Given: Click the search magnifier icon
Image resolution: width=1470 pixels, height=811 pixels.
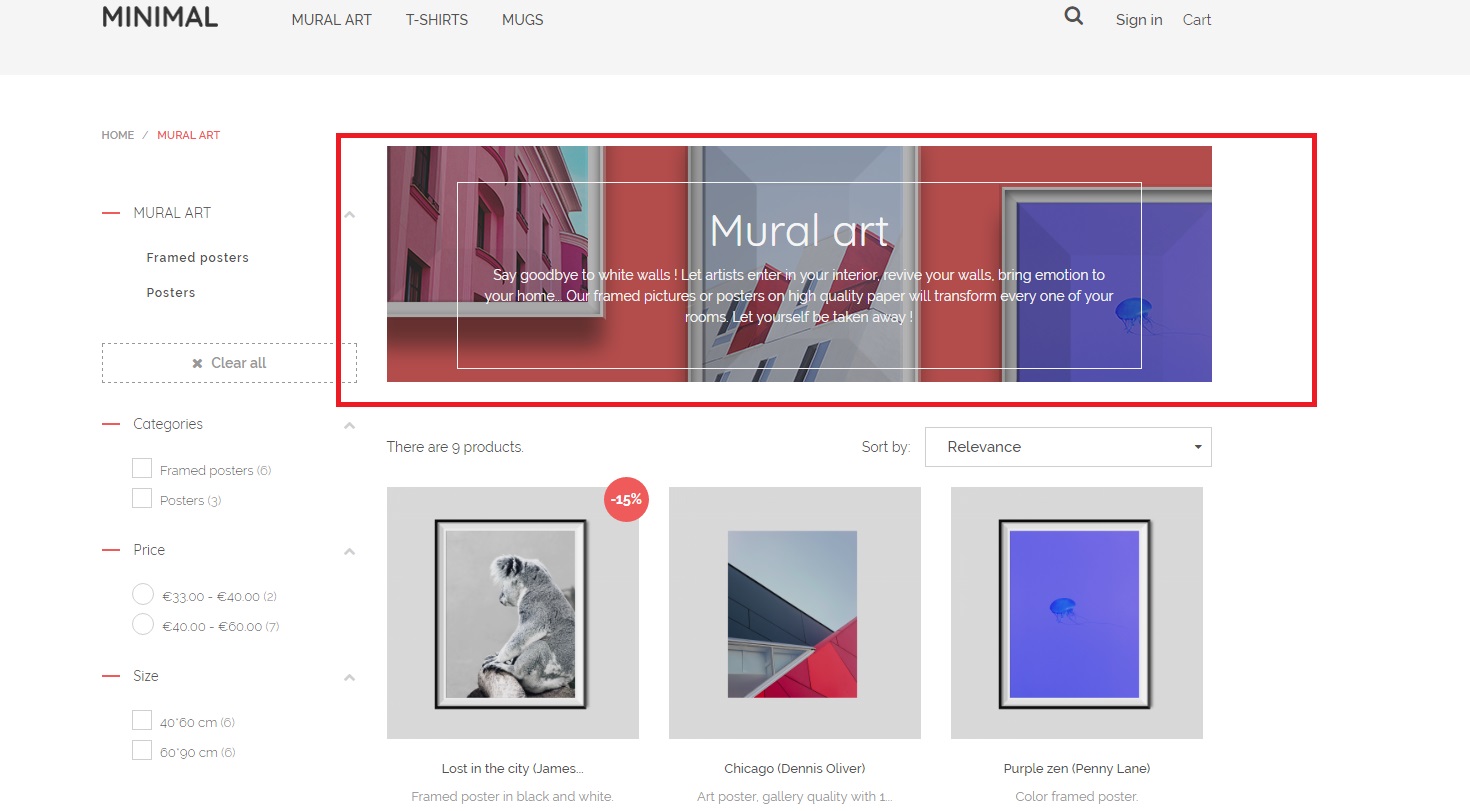Looking at the screenshot, I should [1073, 16].
